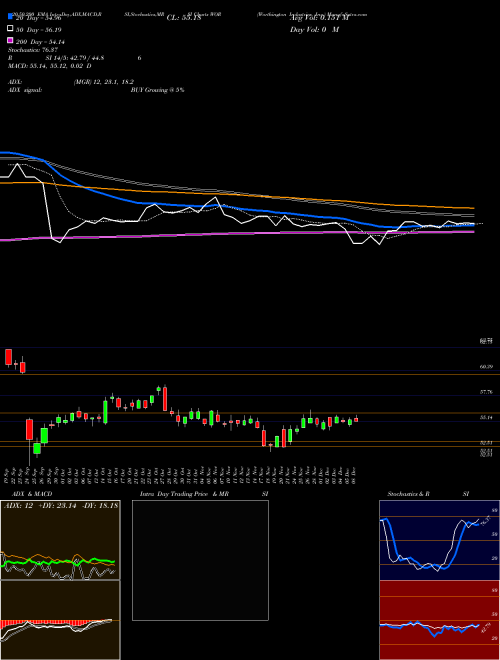500x660 pixels.
Task: Click the ADX: 12 +DY: 23.14 -DY: 18.18 header
Action: [61, 505]
